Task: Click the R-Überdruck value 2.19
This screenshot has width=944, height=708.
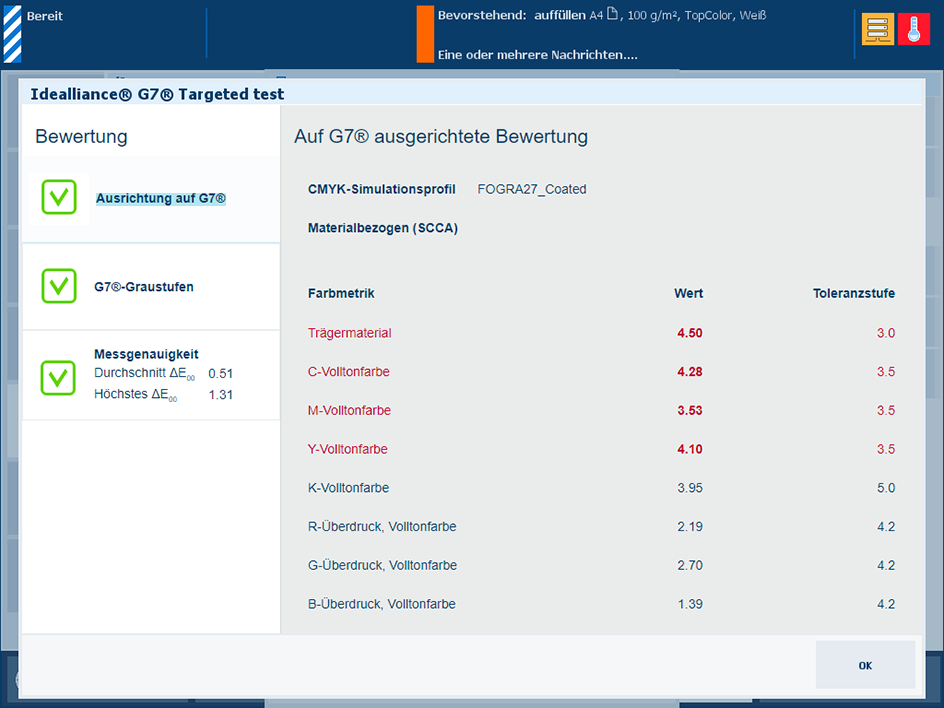Action: click(689, 527)
